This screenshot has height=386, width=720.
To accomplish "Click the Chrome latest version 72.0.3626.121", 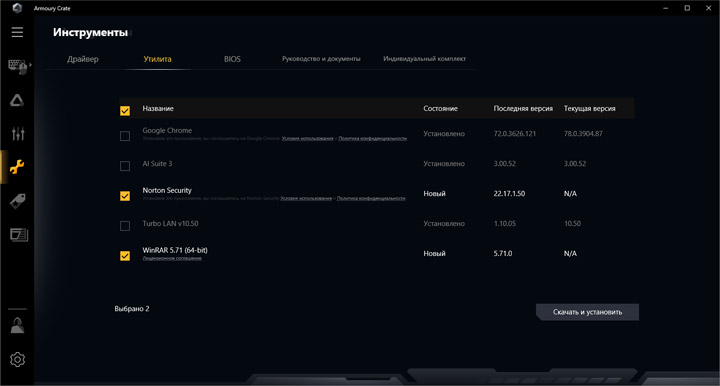I will 514,134.
